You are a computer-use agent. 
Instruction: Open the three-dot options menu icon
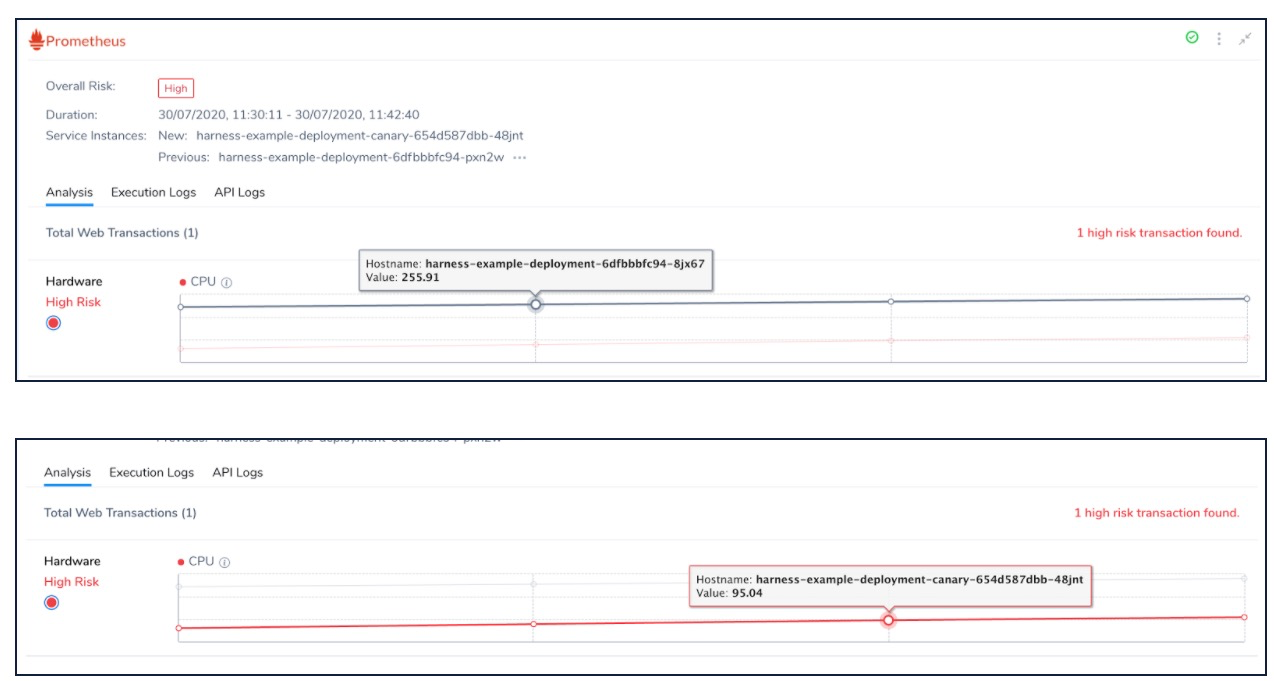(x=1219, y=39)
